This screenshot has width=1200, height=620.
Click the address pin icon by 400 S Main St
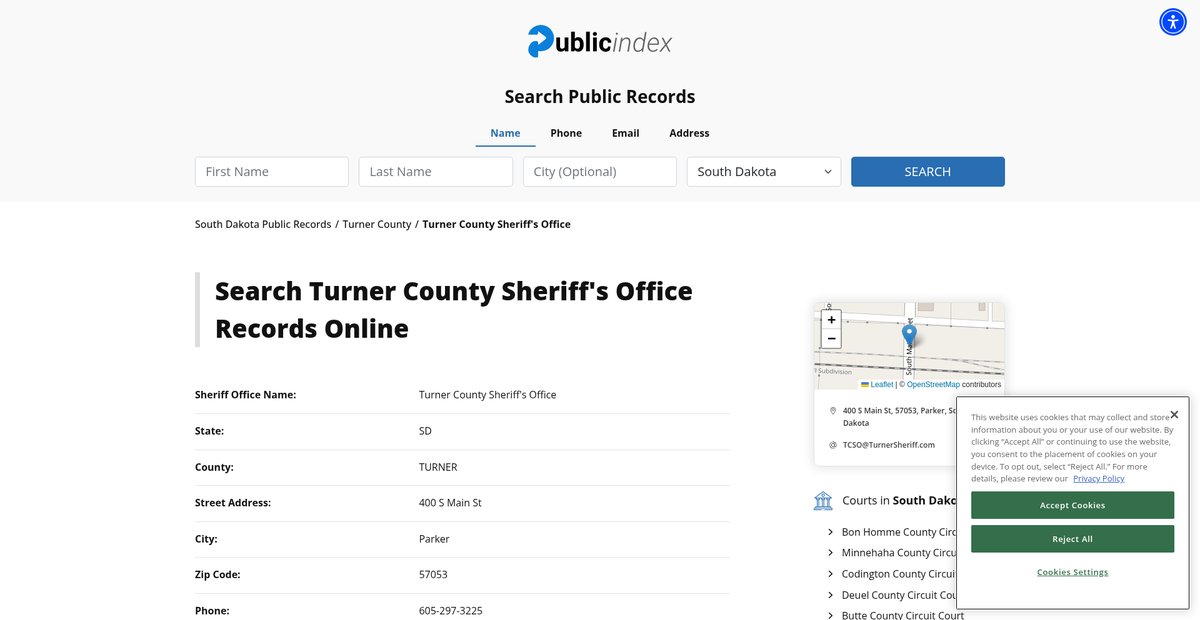coord(833,411)
